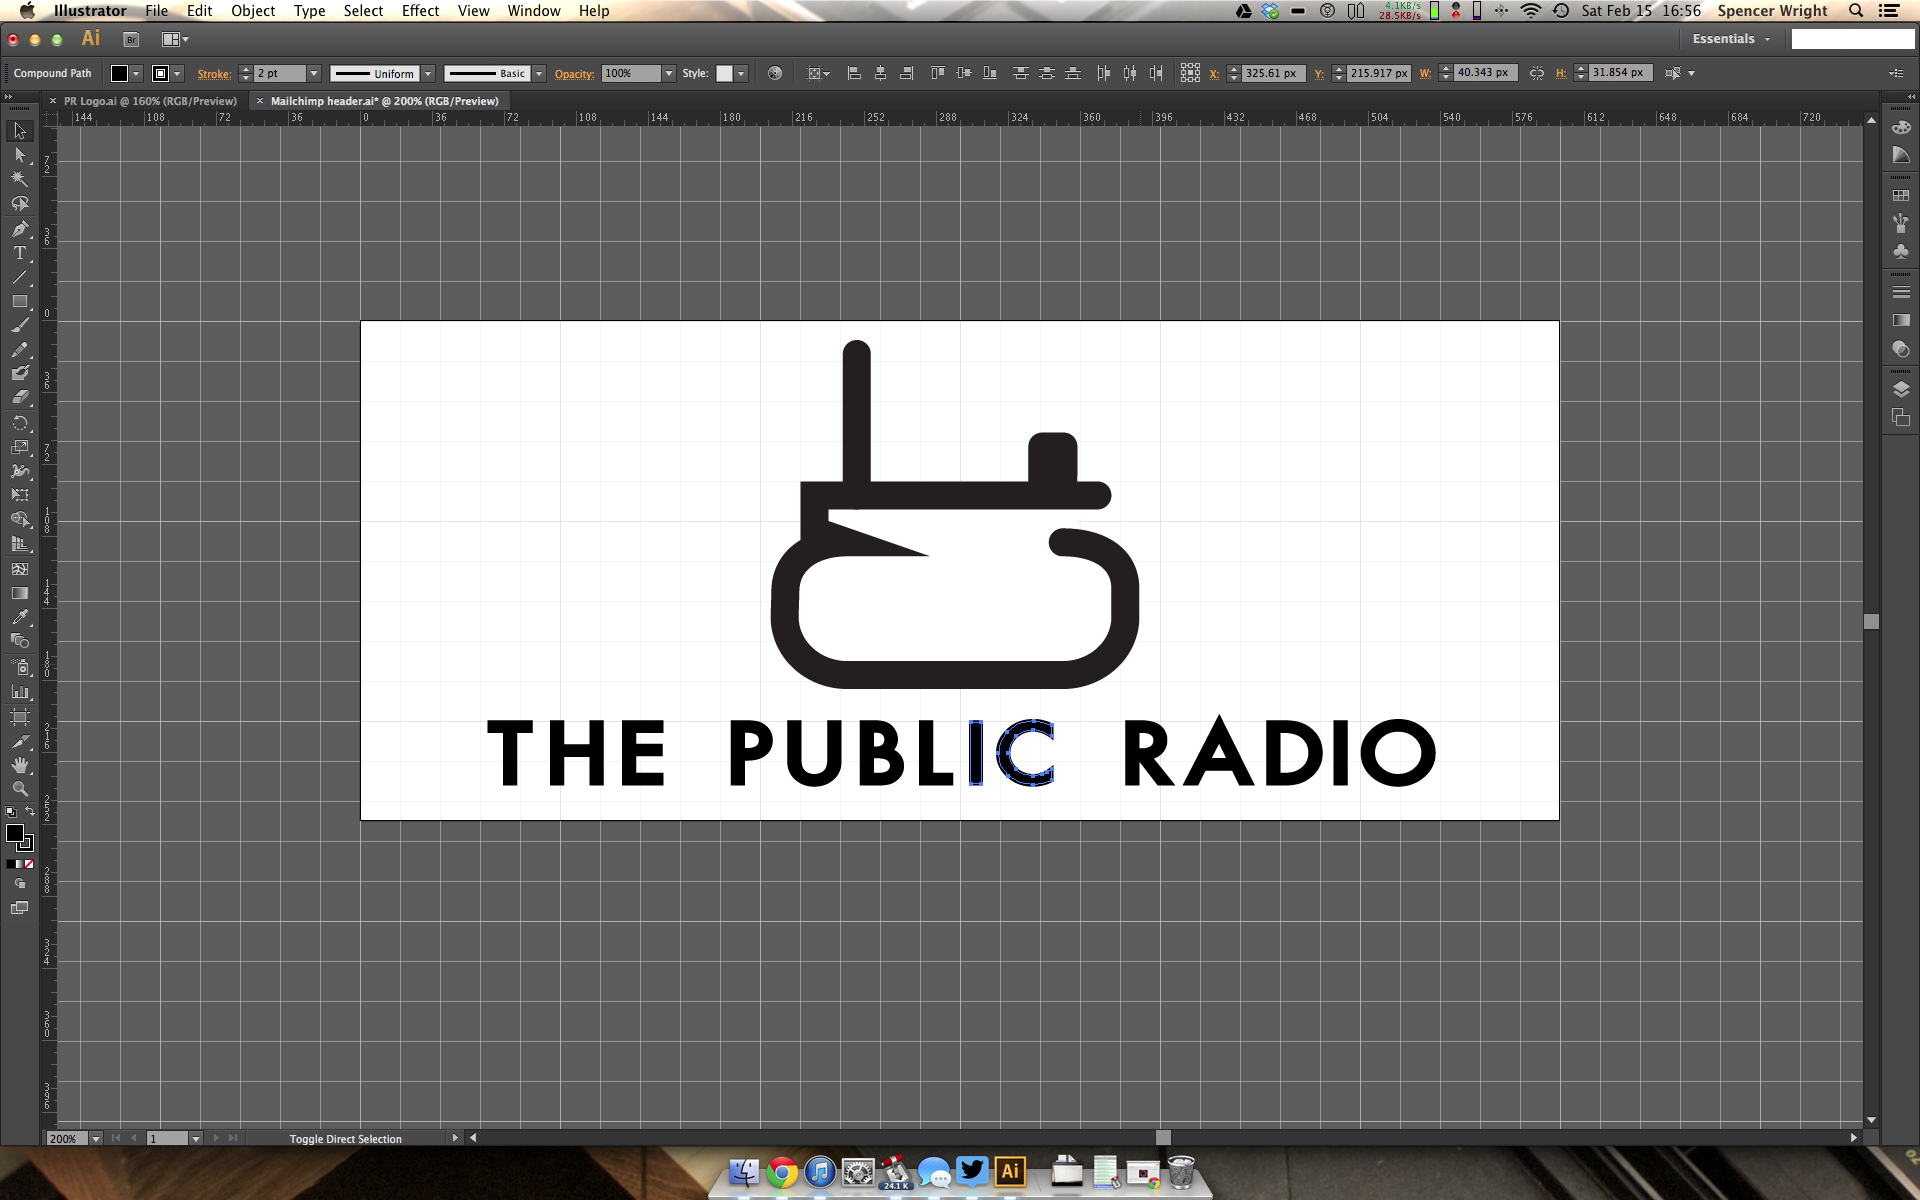Click the Go to Bridge button
The image size is (1920, 1200).
pyautogui.click(x=131, y=40)
